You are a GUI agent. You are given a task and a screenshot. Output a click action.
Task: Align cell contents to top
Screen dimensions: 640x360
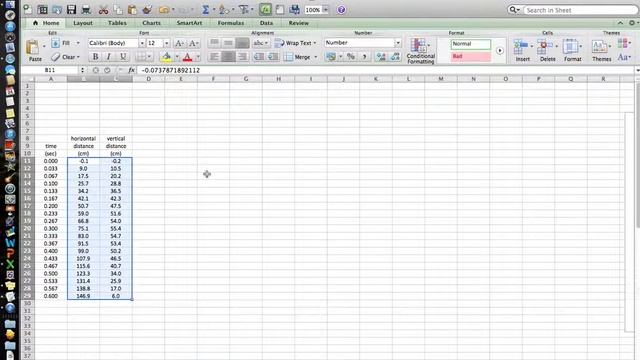coord(214,43)
